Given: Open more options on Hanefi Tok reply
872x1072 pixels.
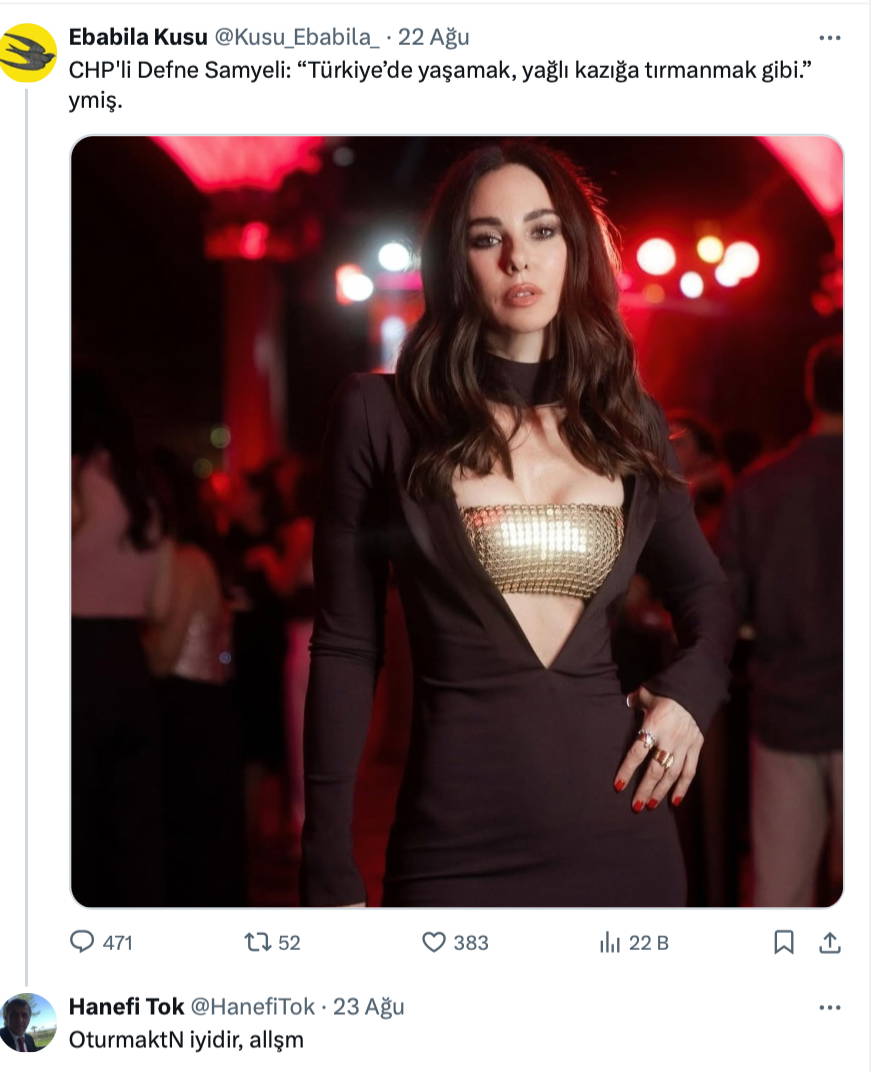Looking at the screenshot, I should point(829,1007).
